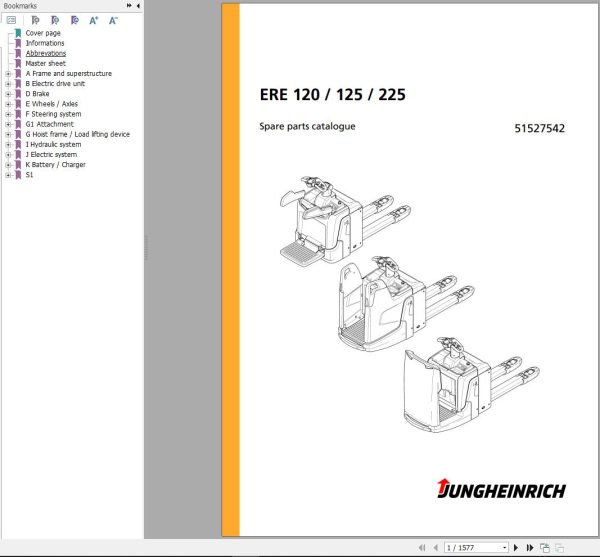Collapse the Bookmarks panel with left arrow

[x=138, y=5]
